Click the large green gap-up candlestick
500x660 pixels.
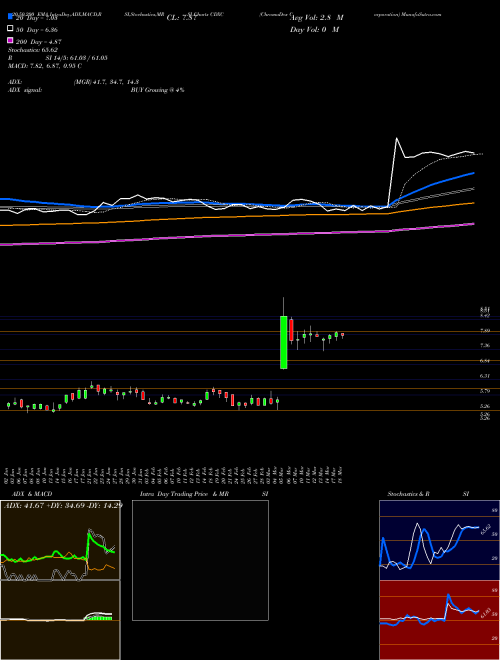tap(284, 342)
